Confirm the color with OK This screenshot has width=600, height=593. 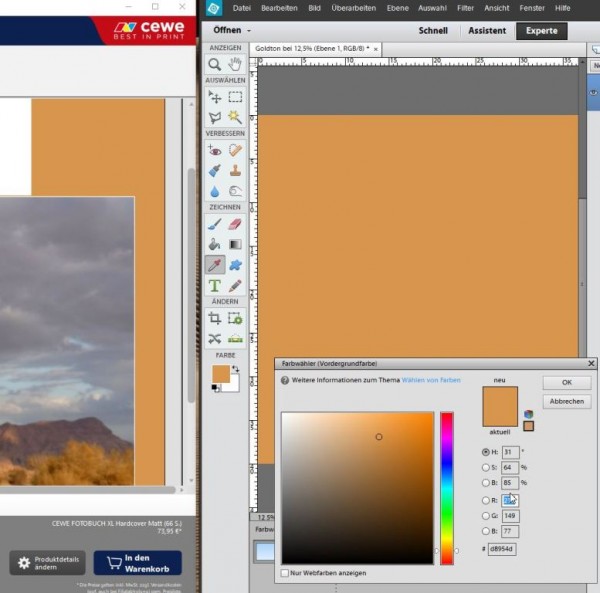(566, 383)
